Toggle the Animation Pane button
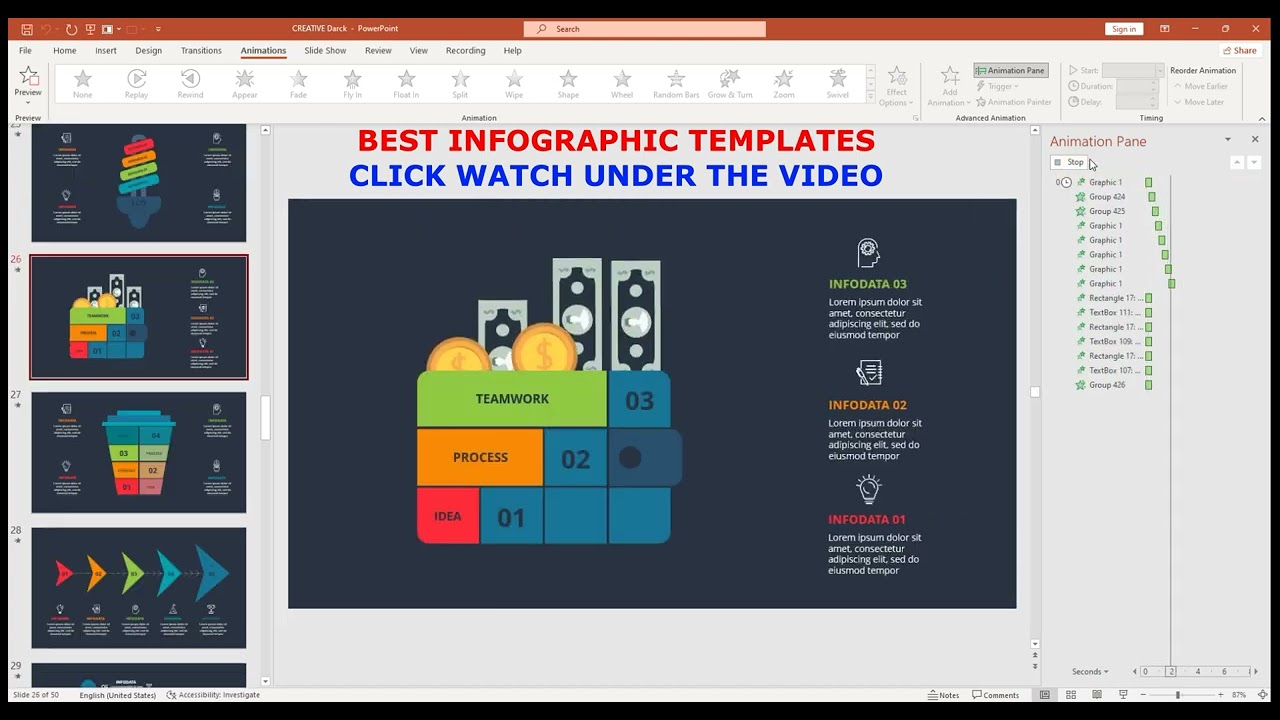1280x720 pixels. [1010, 70]
